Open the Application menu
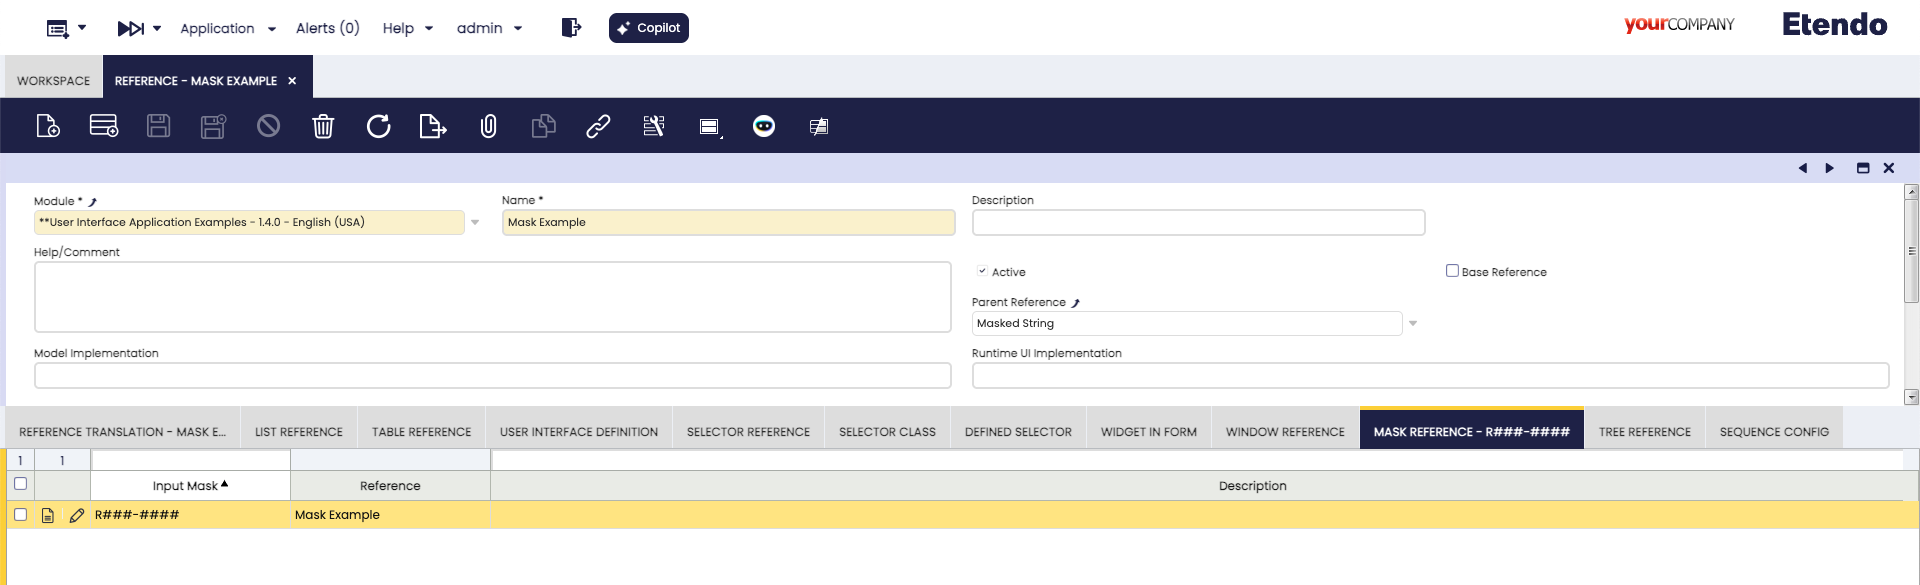This screenshot has width=1920, height=585. pos(227,28)
